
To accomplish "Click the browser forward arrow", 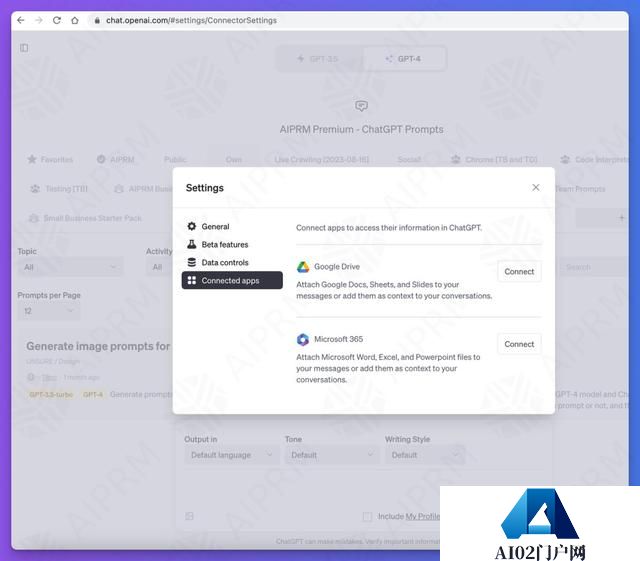I will (39, 20).
